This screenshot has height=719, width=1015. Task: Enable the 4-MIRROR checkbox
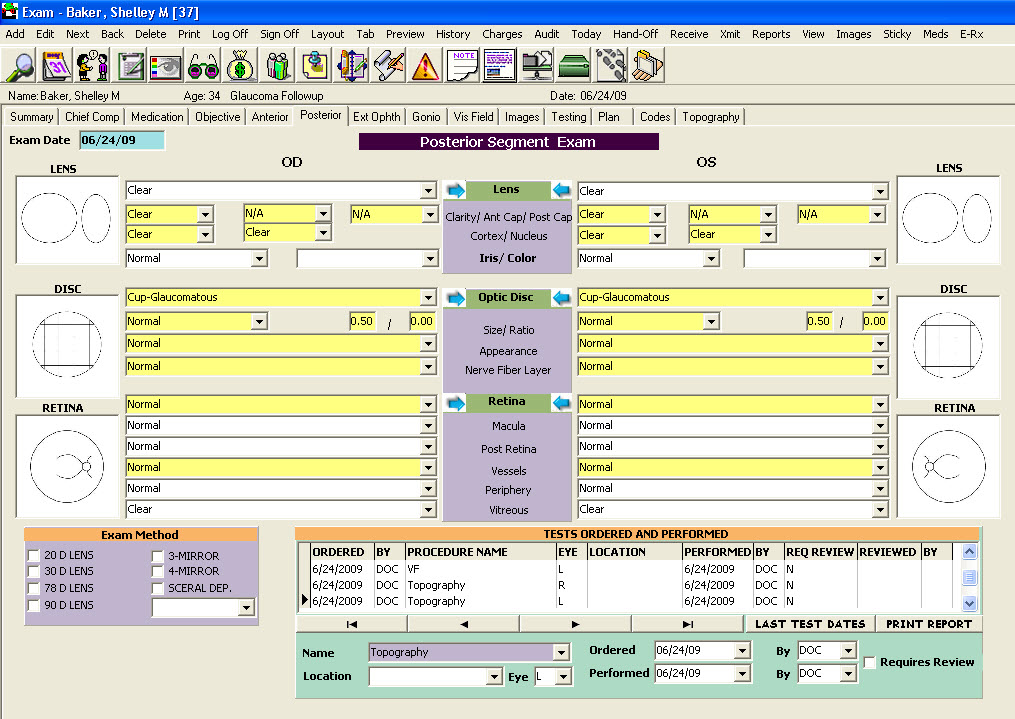[x=157, y=571]
